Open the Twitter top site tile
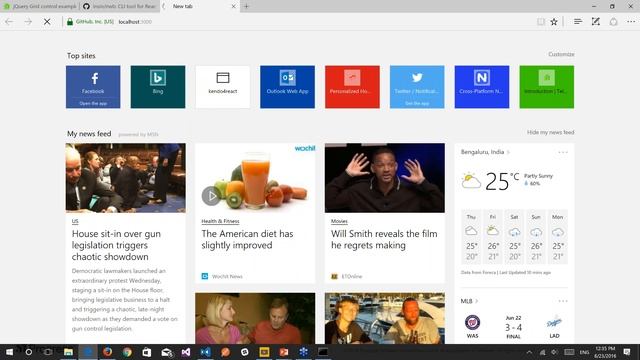 point(417,87)
